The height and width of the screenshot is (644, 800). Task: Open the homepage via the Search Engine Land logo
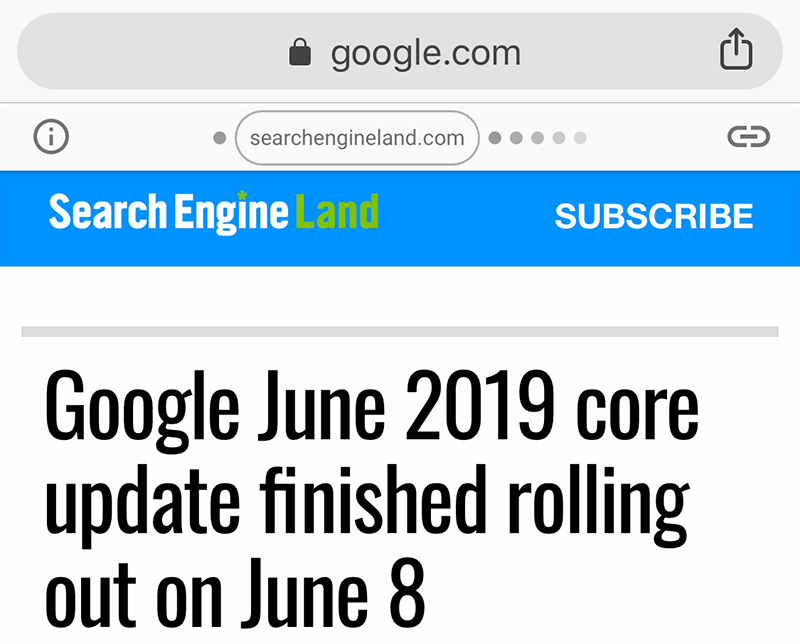[212, 213]
